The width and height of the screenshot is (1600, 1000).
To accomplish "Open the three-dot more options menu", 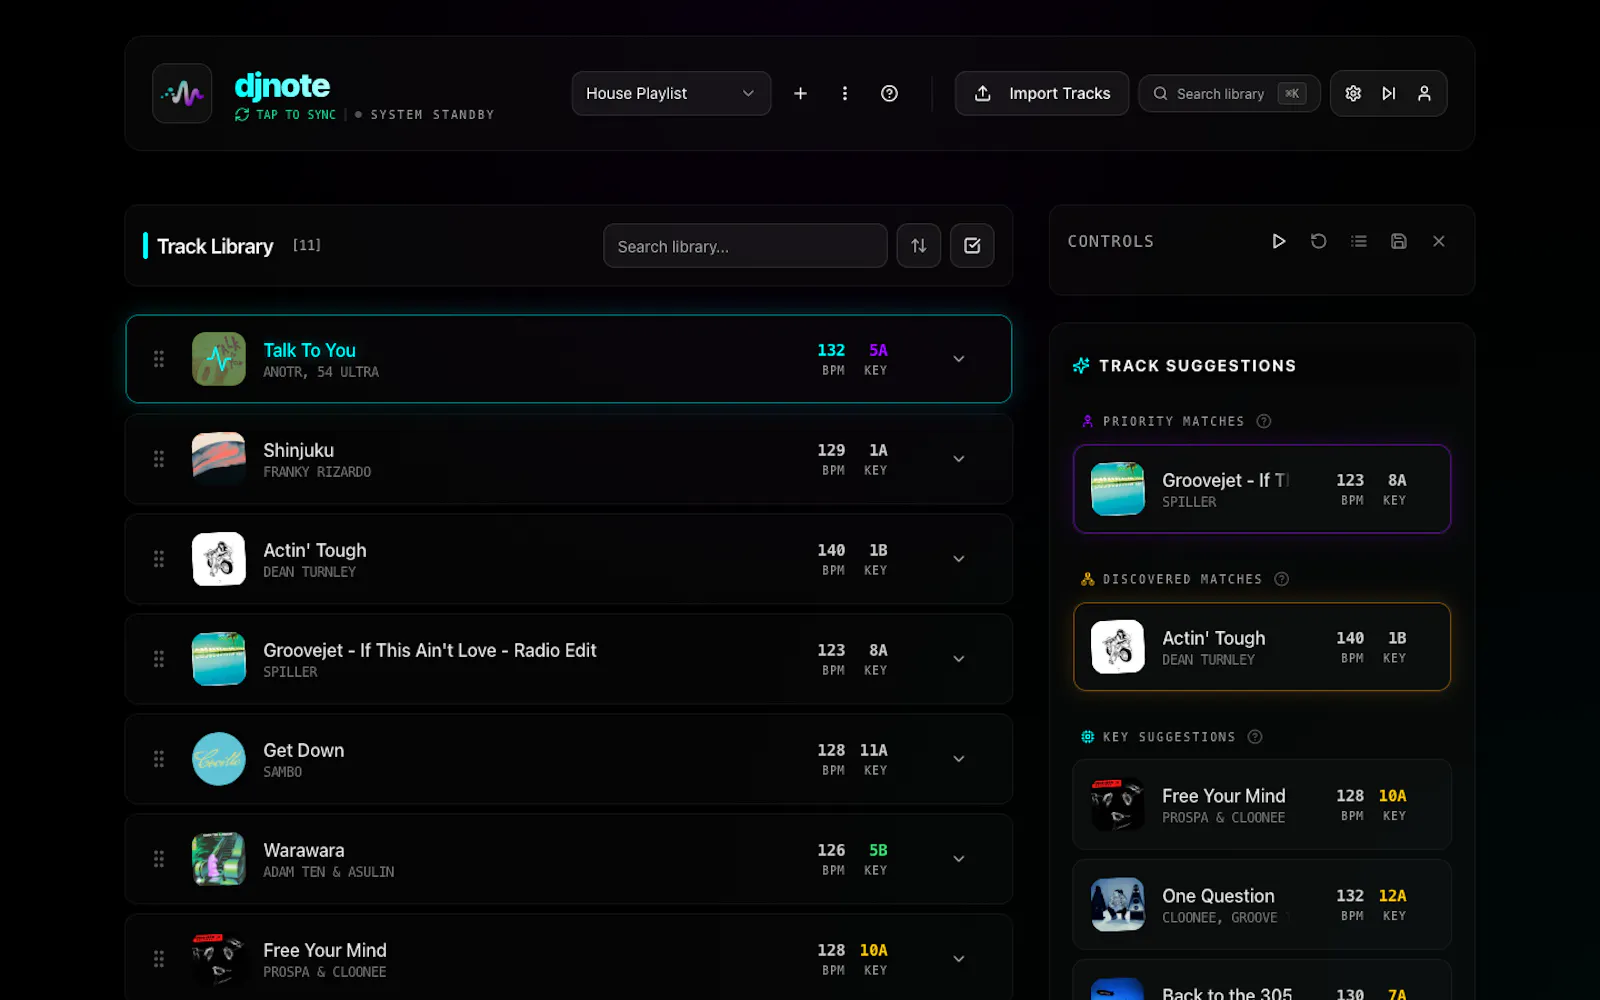I will 845,93.
